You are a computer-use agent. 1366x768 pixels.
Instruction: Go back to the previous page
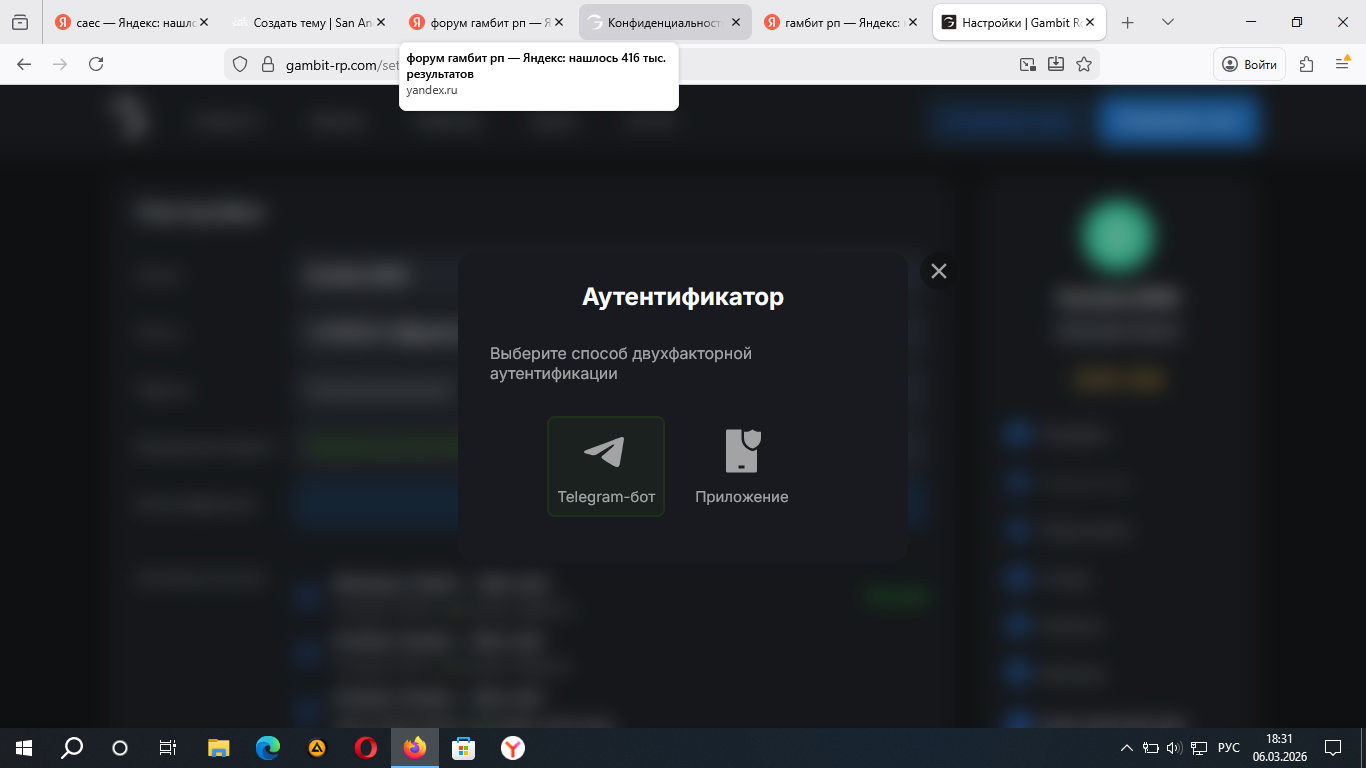pos(24,64)
